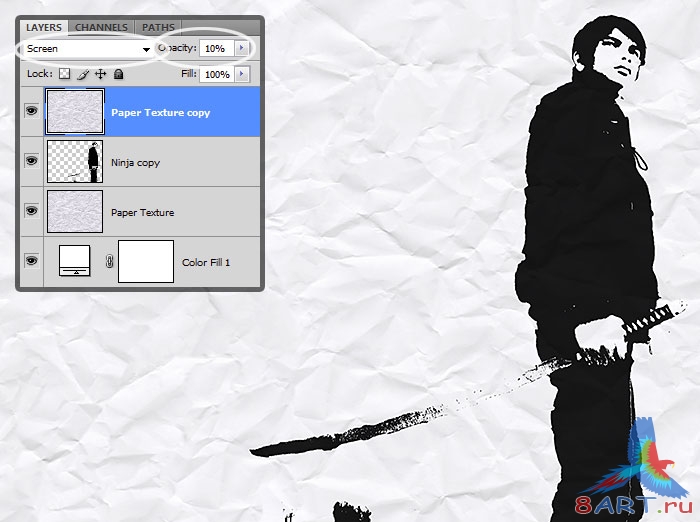Click the Fill 100% value field

pyautogui.click(x=217, y=74)
